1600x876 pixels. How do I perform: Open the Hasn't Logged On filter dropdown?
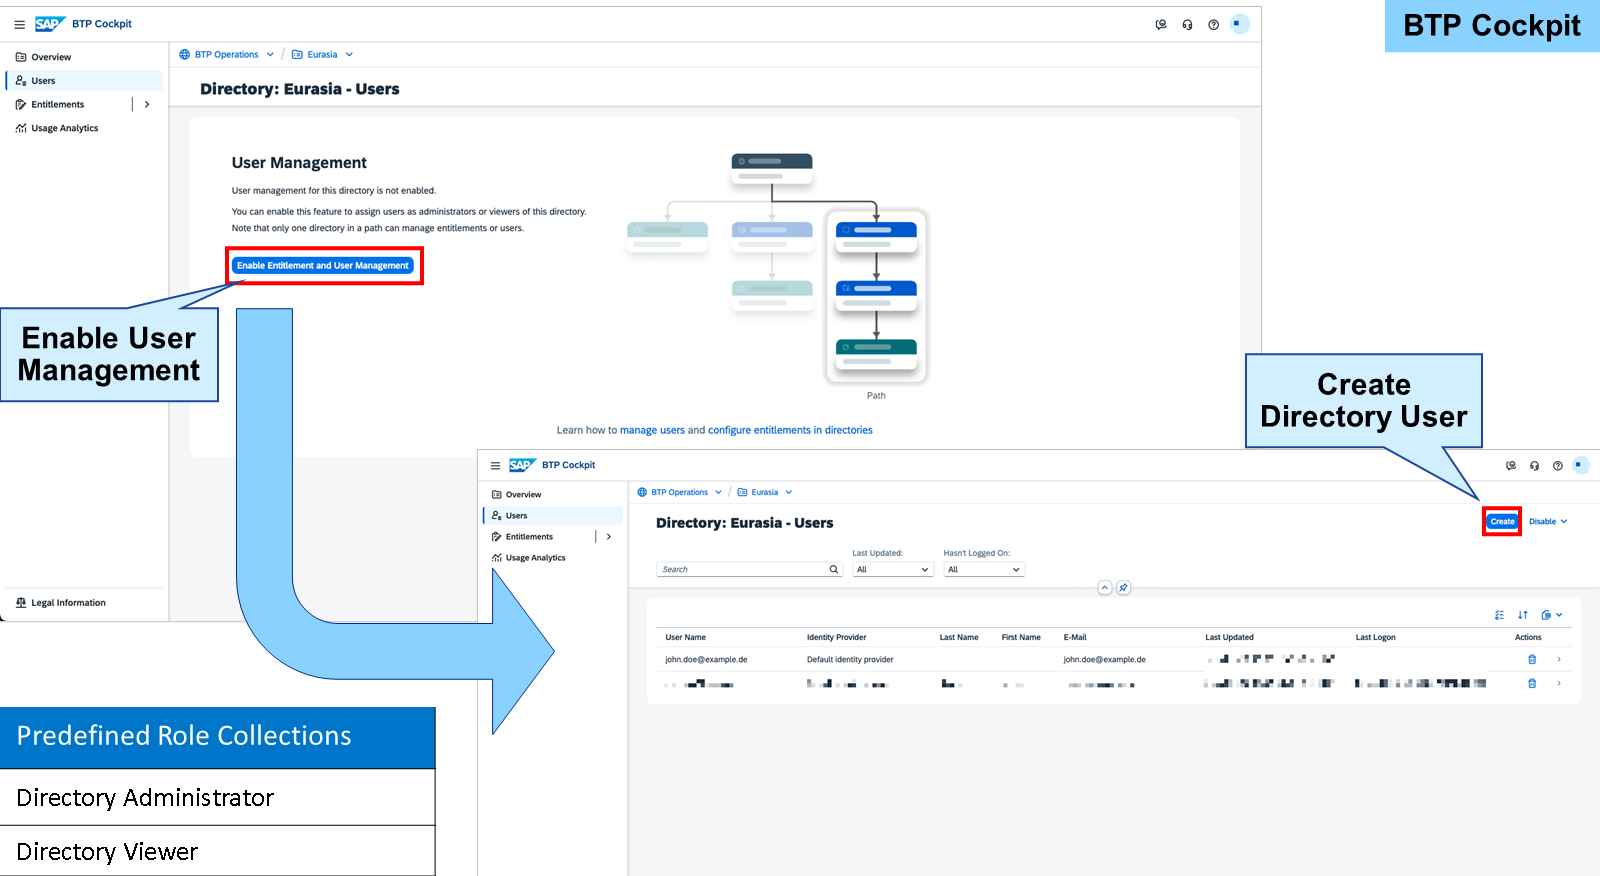(984, 570)
